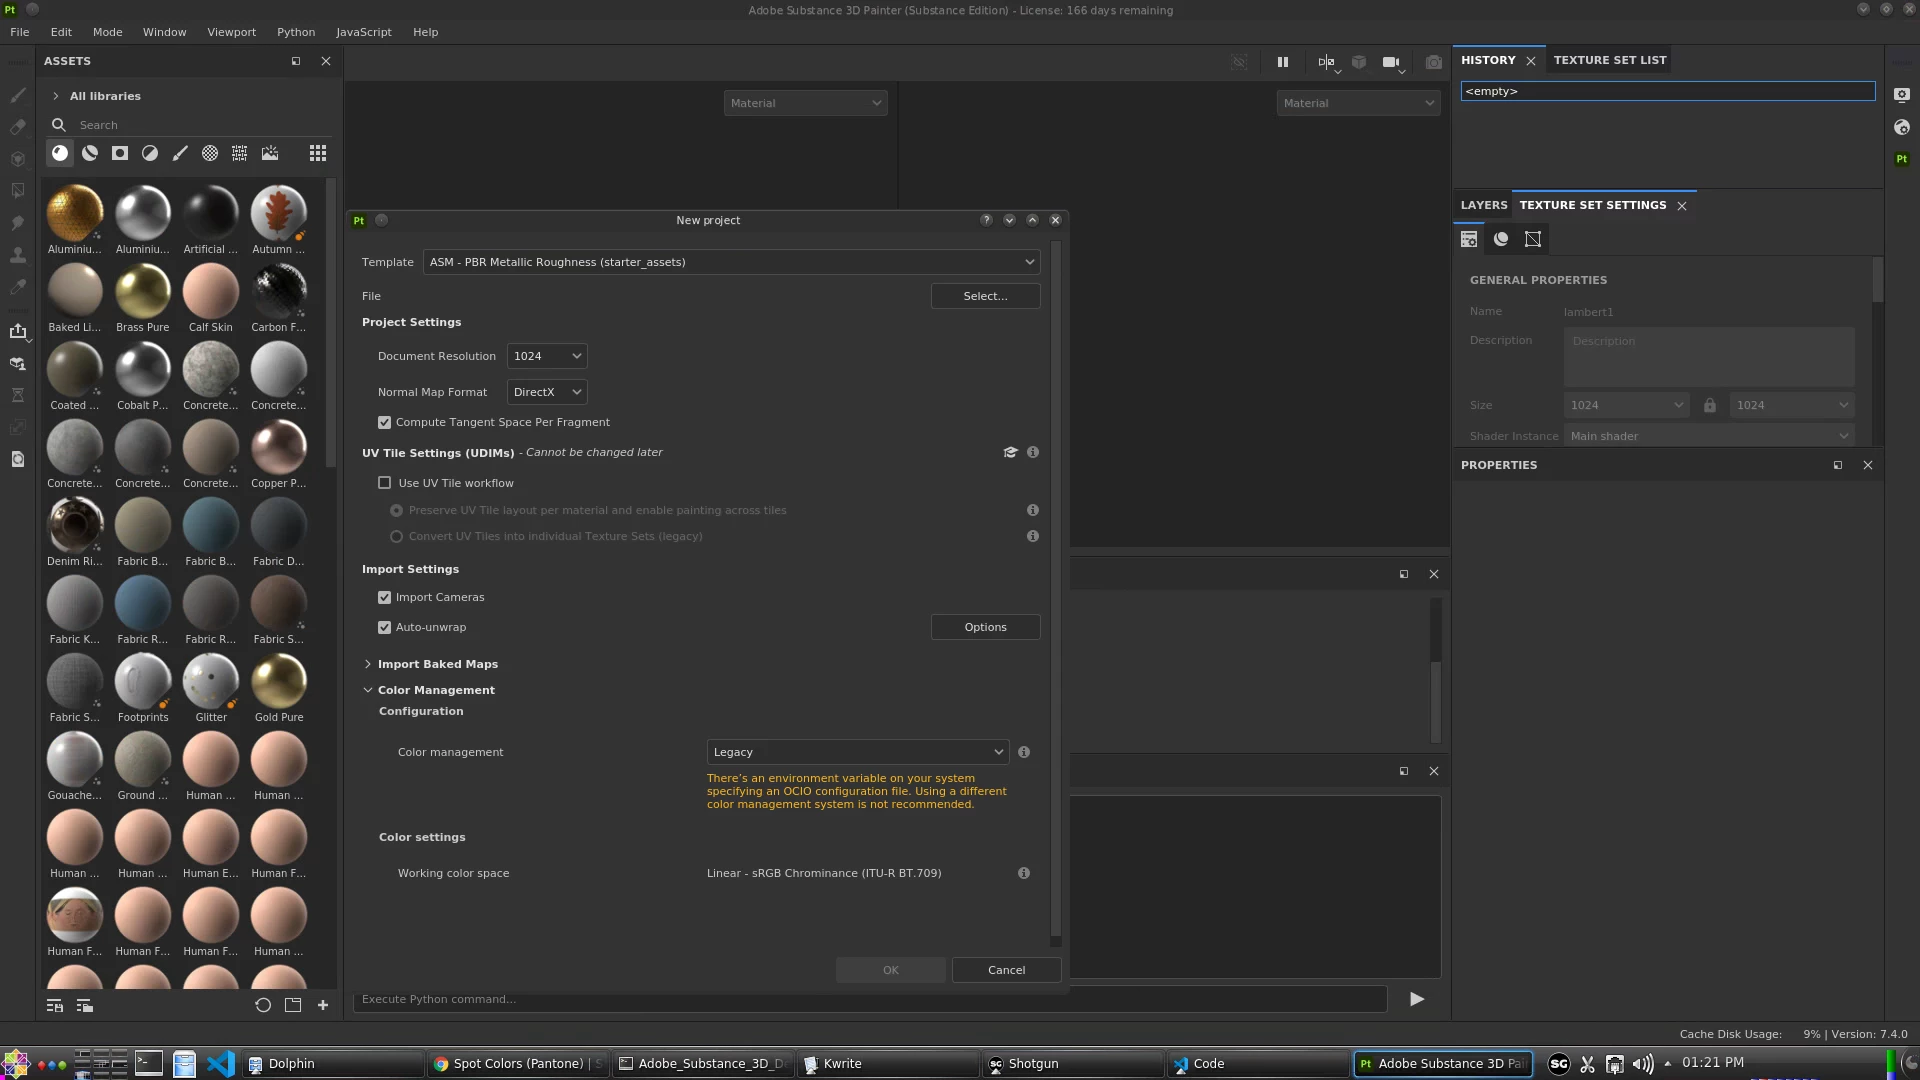Click the Select... file button
This screenshot has height=1080, width=1920.
(x=985, y=296)
